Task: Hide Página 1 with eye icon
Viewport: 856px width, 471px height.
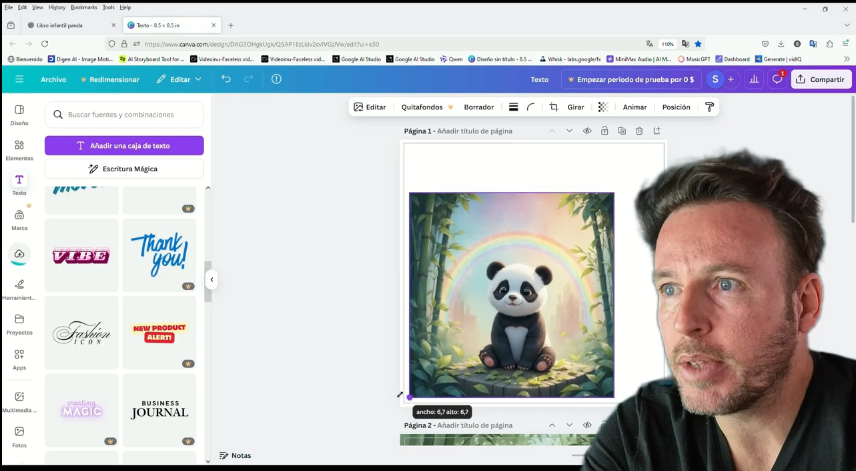Action: (587, 131)
